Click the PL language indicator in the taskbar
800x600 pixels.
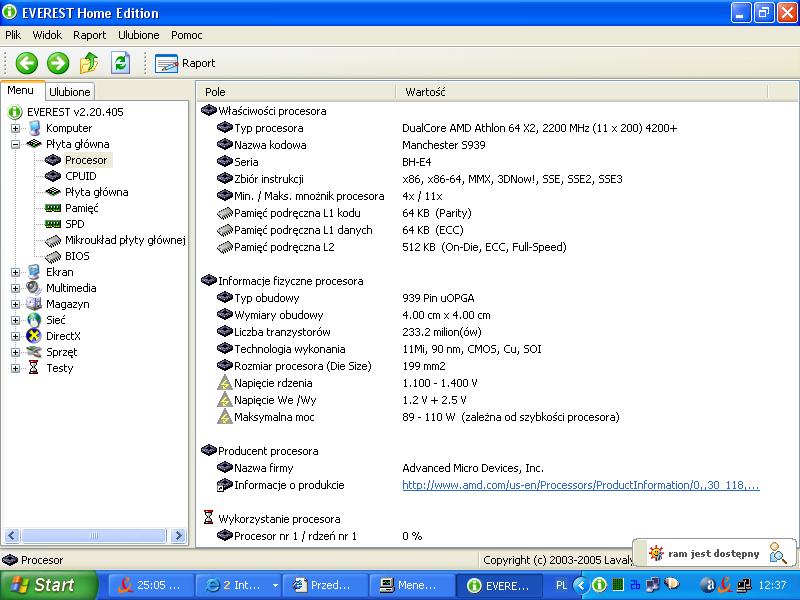point(561,585)
